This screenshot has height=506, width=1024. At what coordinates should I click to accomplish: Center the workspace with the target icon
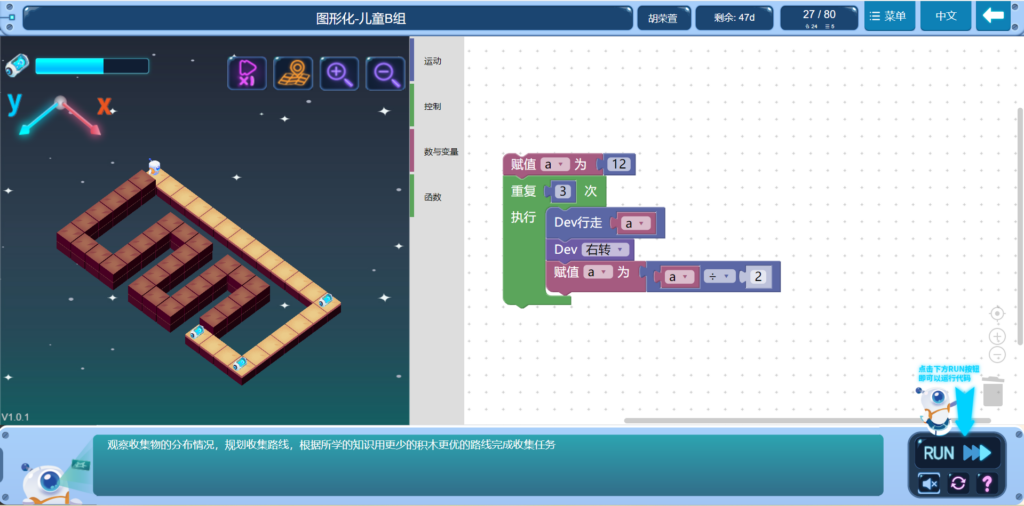(x=997, y=314)
